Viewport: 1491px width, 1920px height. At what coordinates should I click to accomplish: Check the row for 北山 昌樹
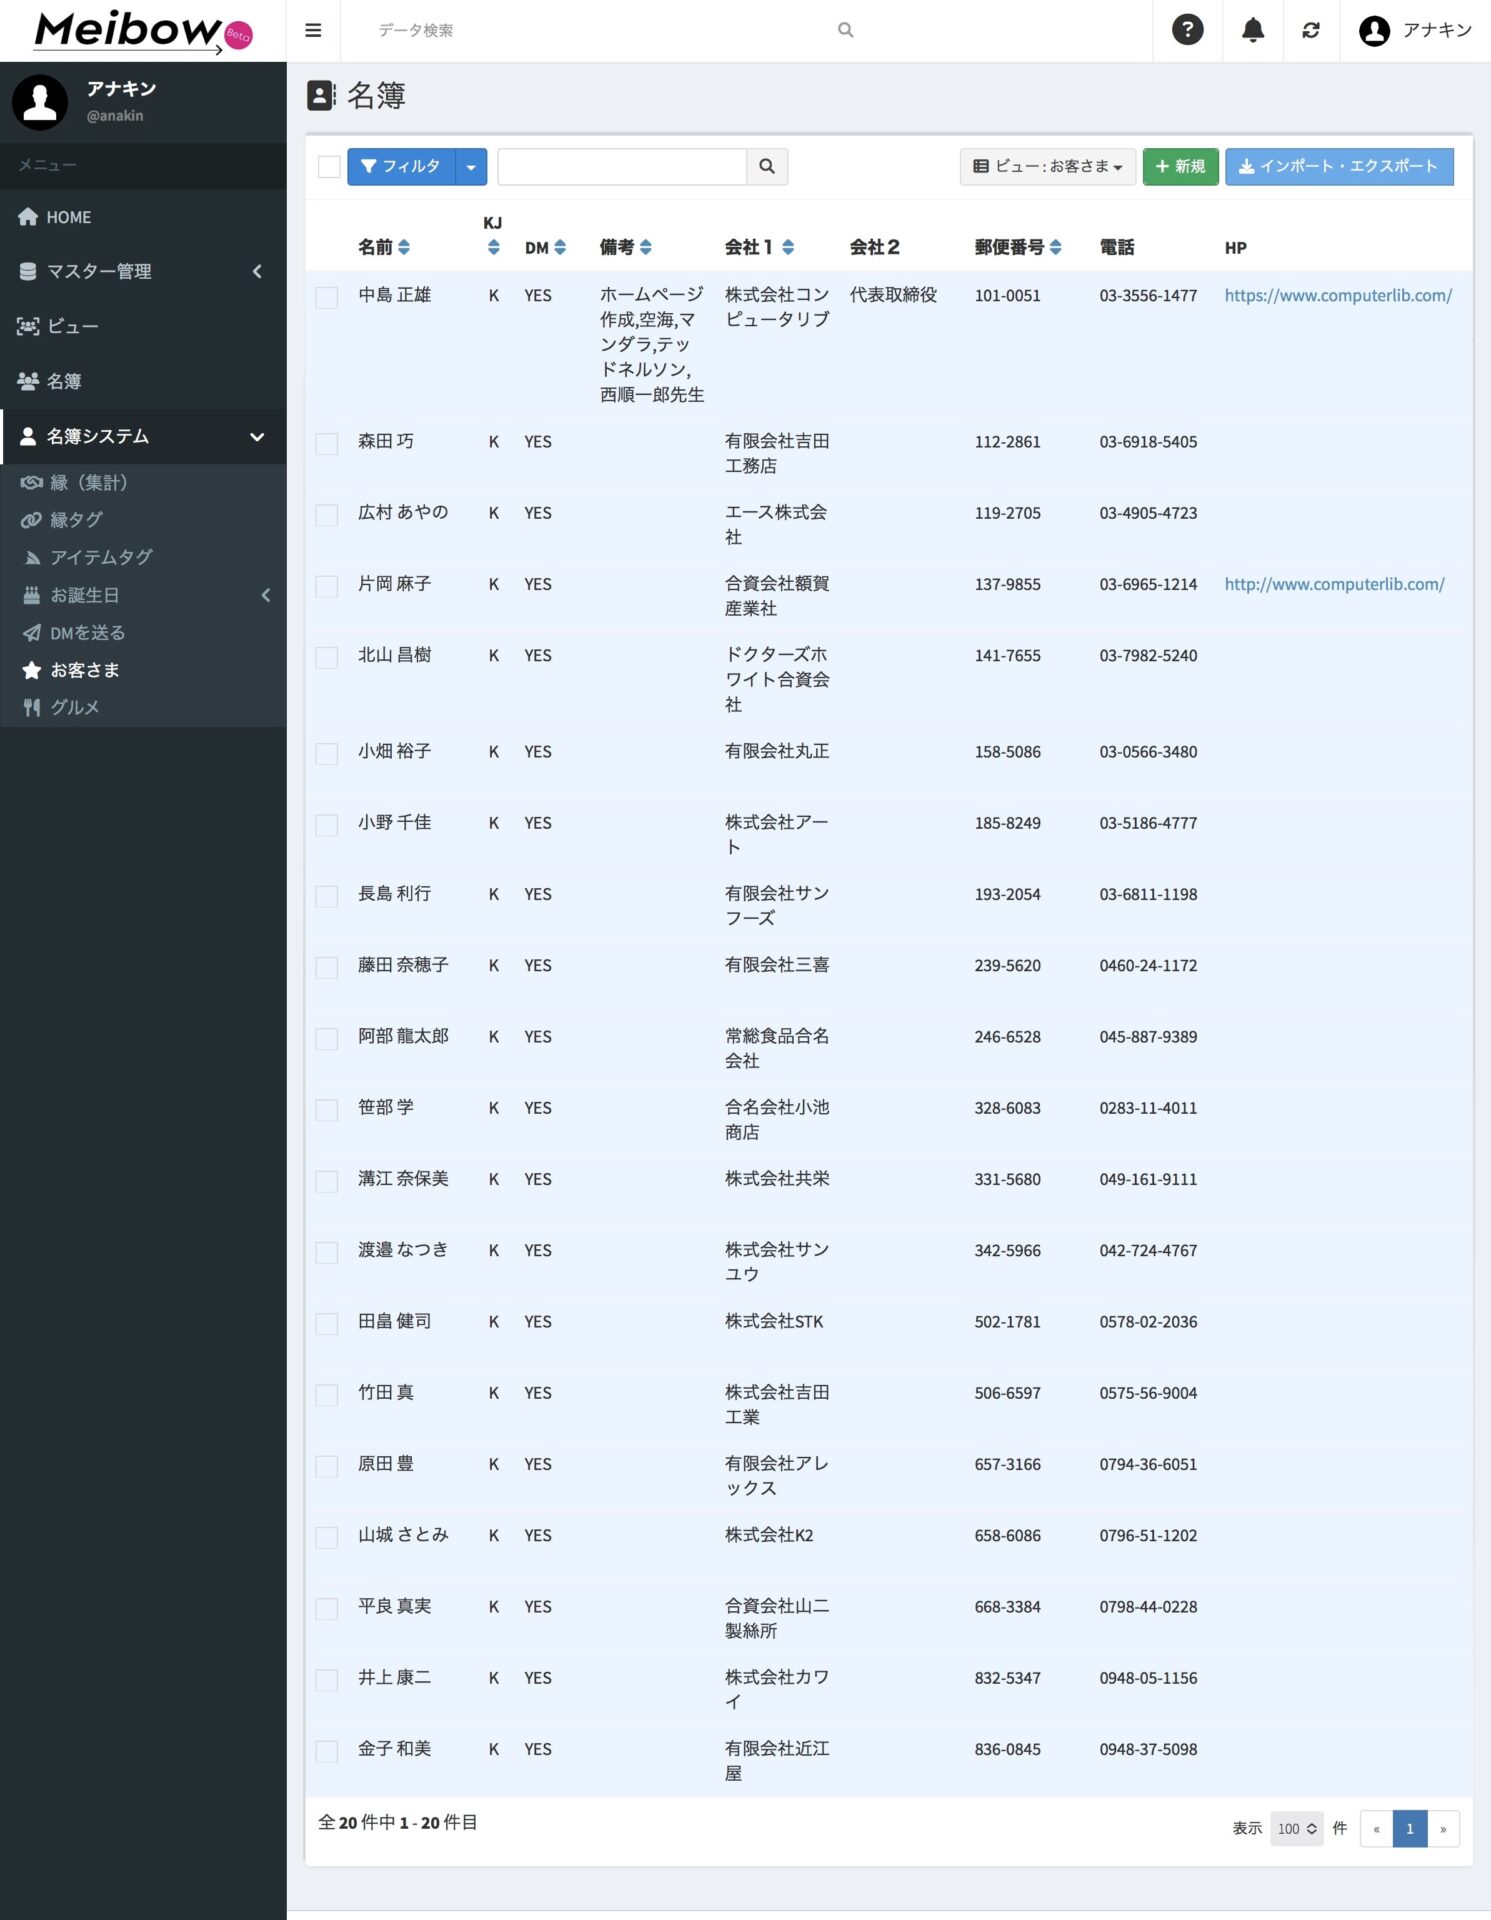coord(327,657)
